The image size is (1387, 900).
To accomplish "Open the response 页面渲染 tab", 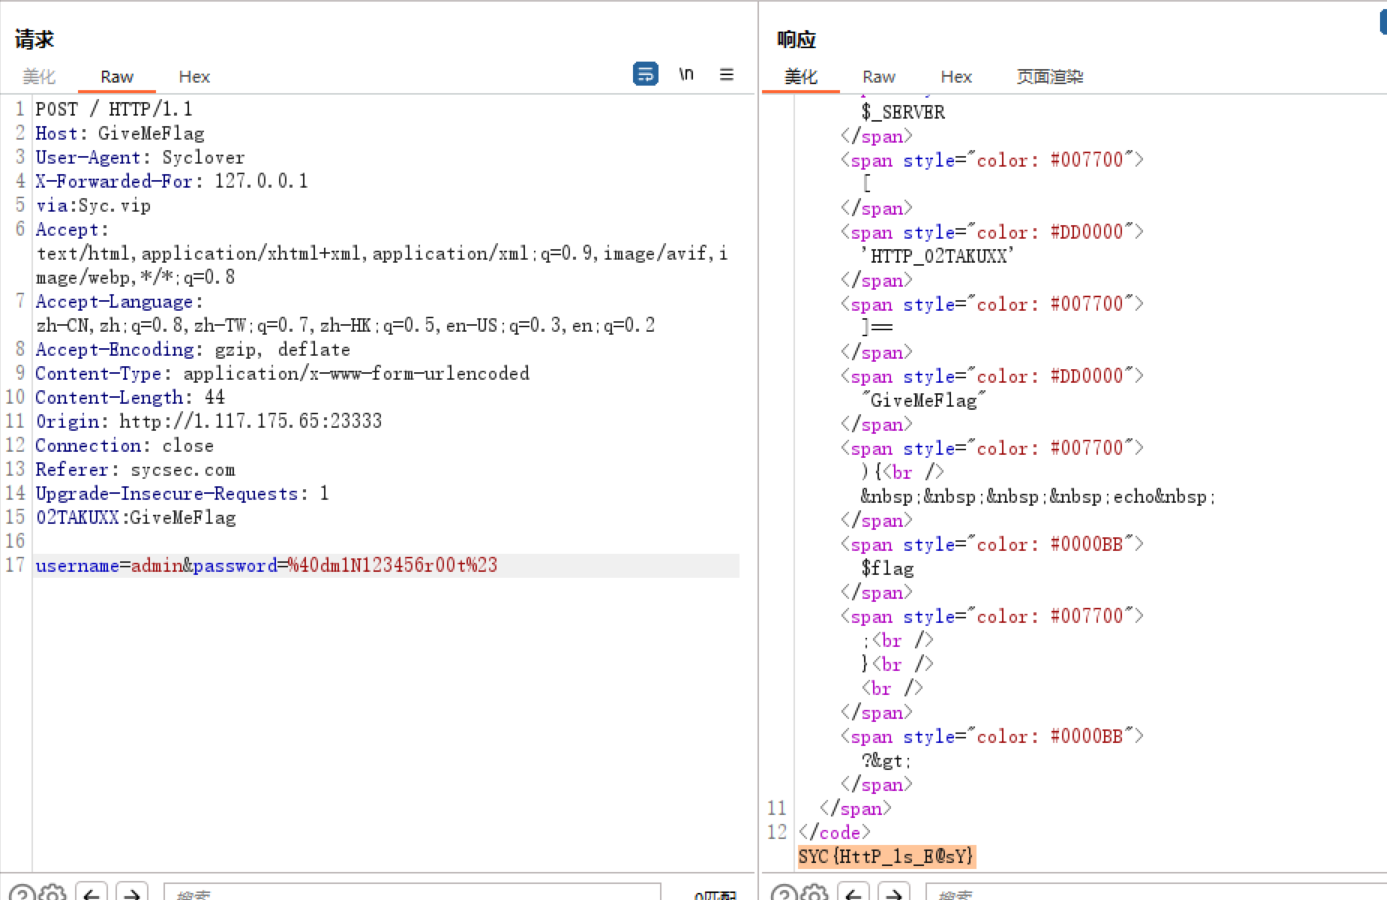I will (1050, 77).
